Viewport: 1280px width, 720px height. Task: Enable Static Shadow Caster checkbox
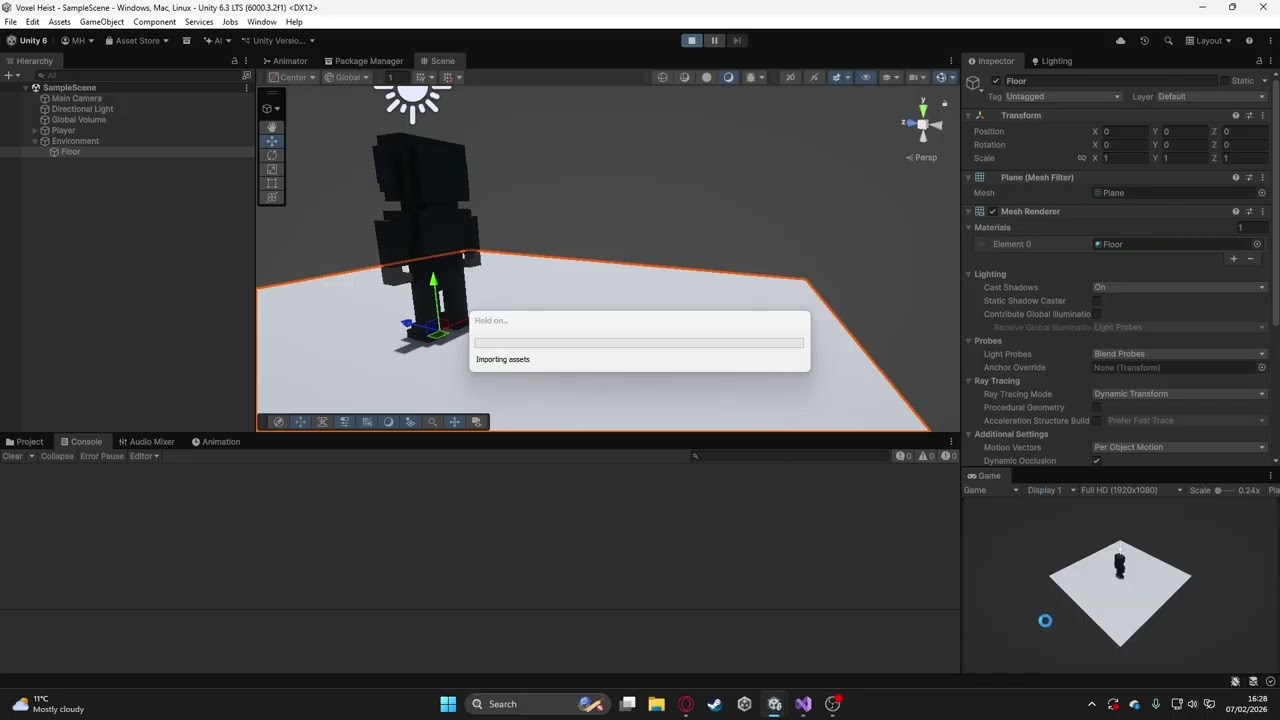coord(1098,301)
